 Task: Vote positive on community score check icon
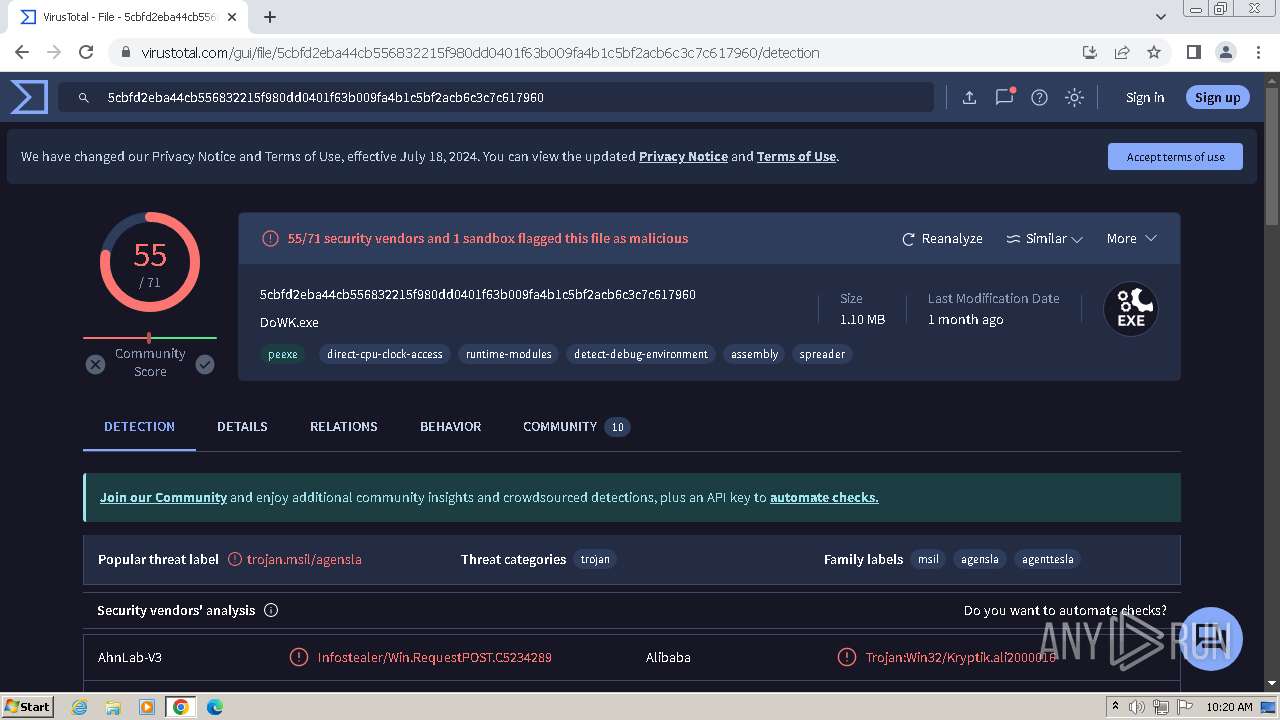[x=205, y=365]
